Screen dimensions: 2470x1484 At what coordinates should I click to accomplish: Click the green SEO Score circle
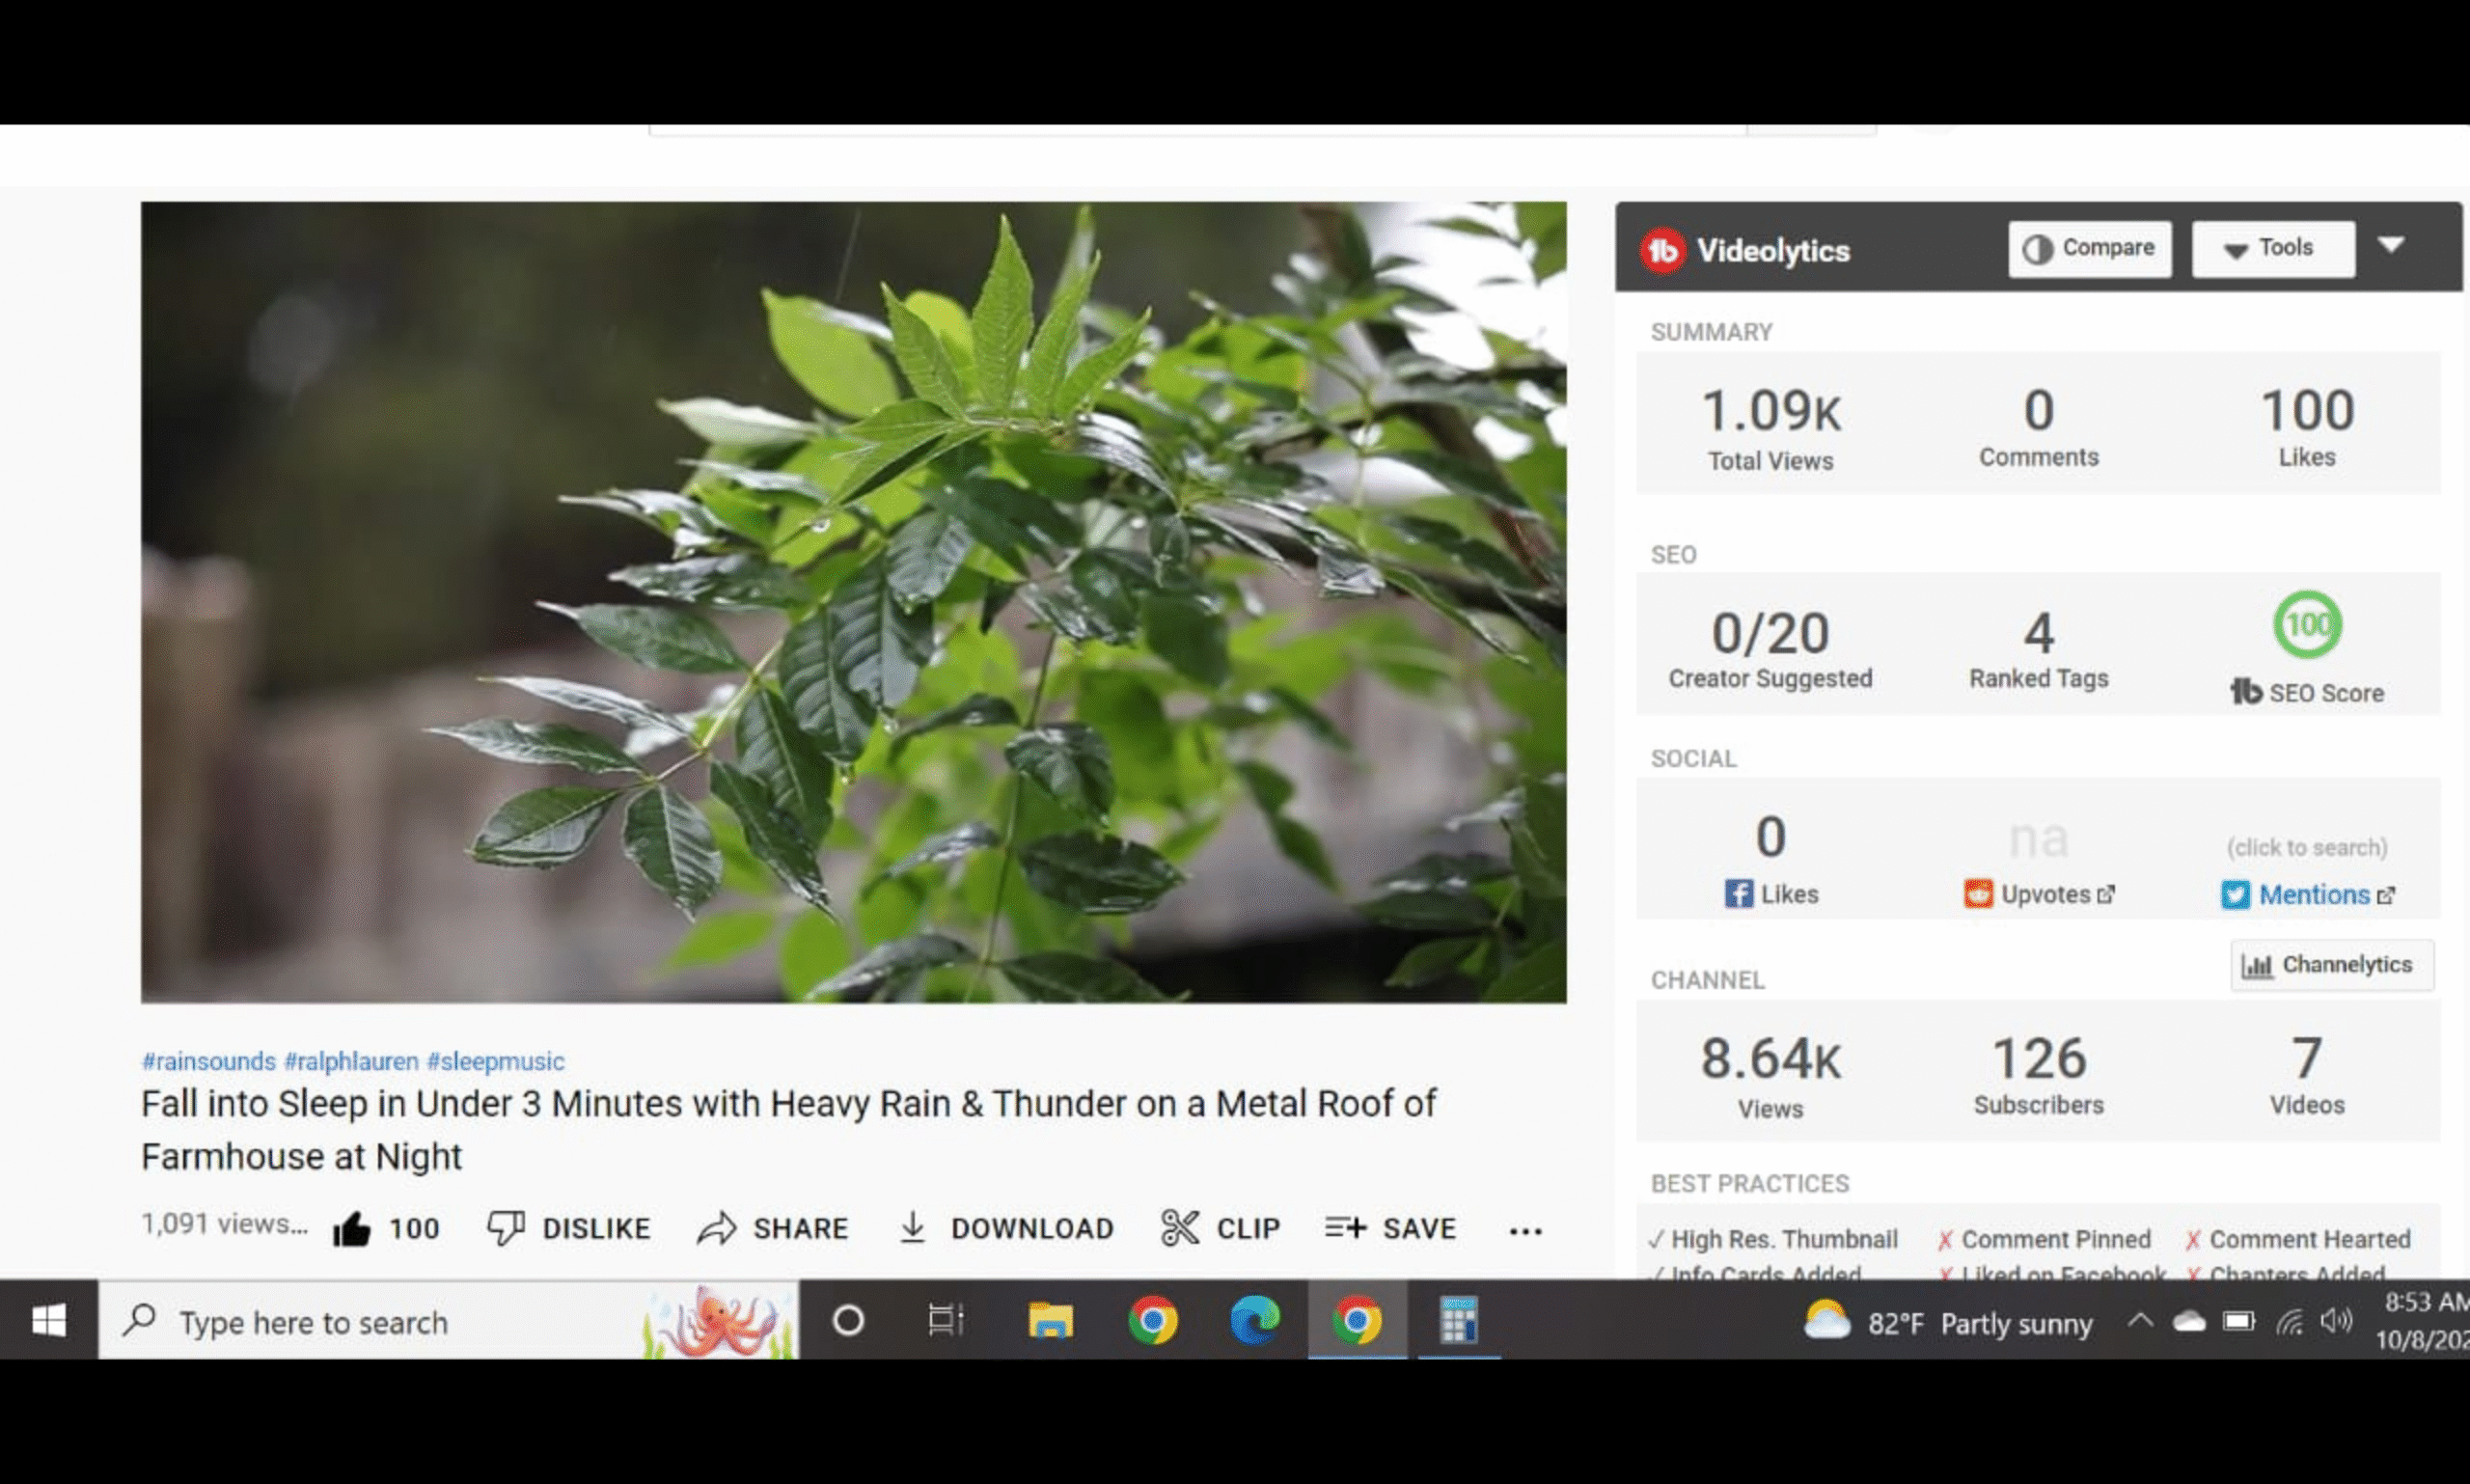(x=2307, y=625)
